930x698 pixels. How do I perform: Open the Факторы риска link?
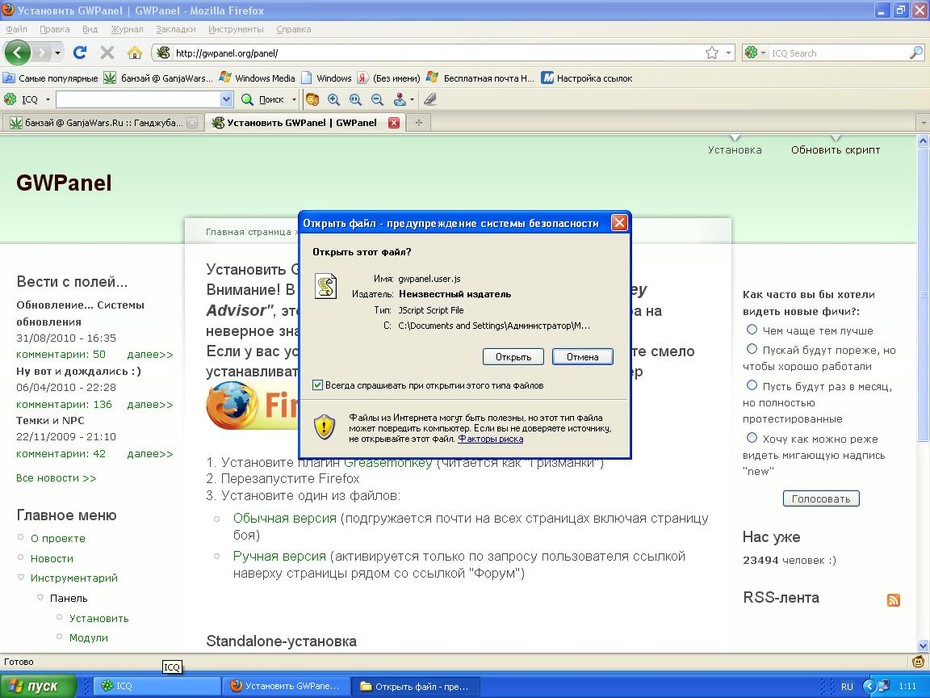(491, 439)
